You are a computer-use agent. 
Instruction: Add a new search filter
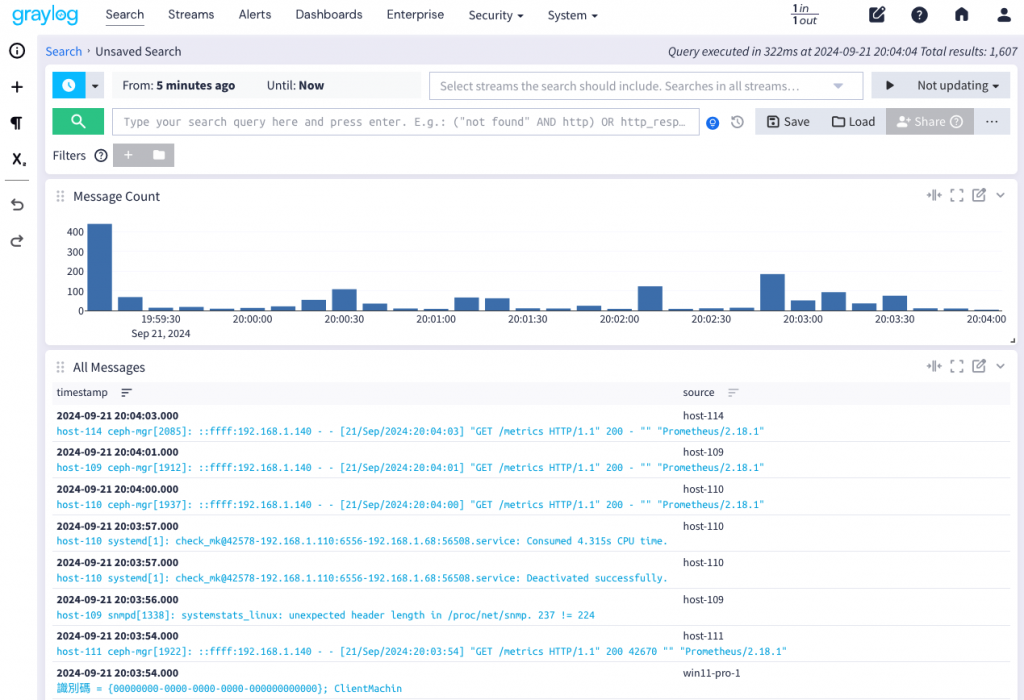(128, 155)
